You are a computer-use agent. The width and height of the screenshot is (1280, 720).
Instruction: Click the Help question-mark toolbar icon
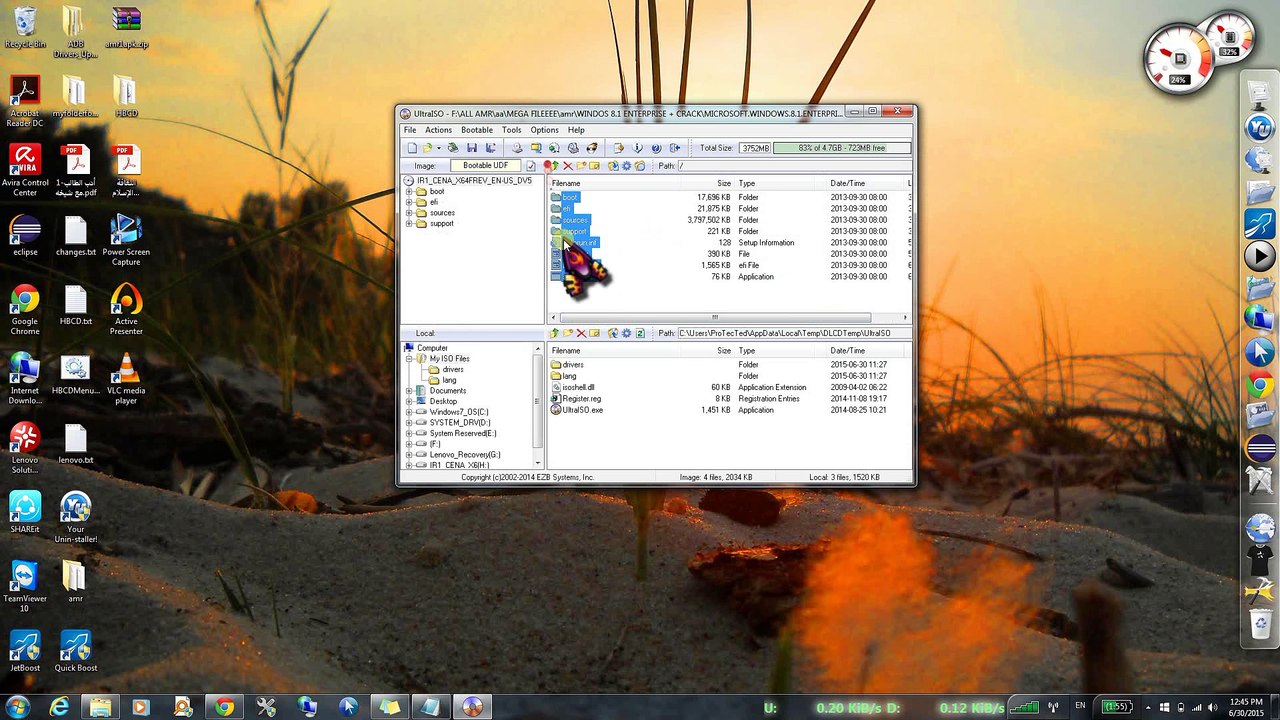656,148
